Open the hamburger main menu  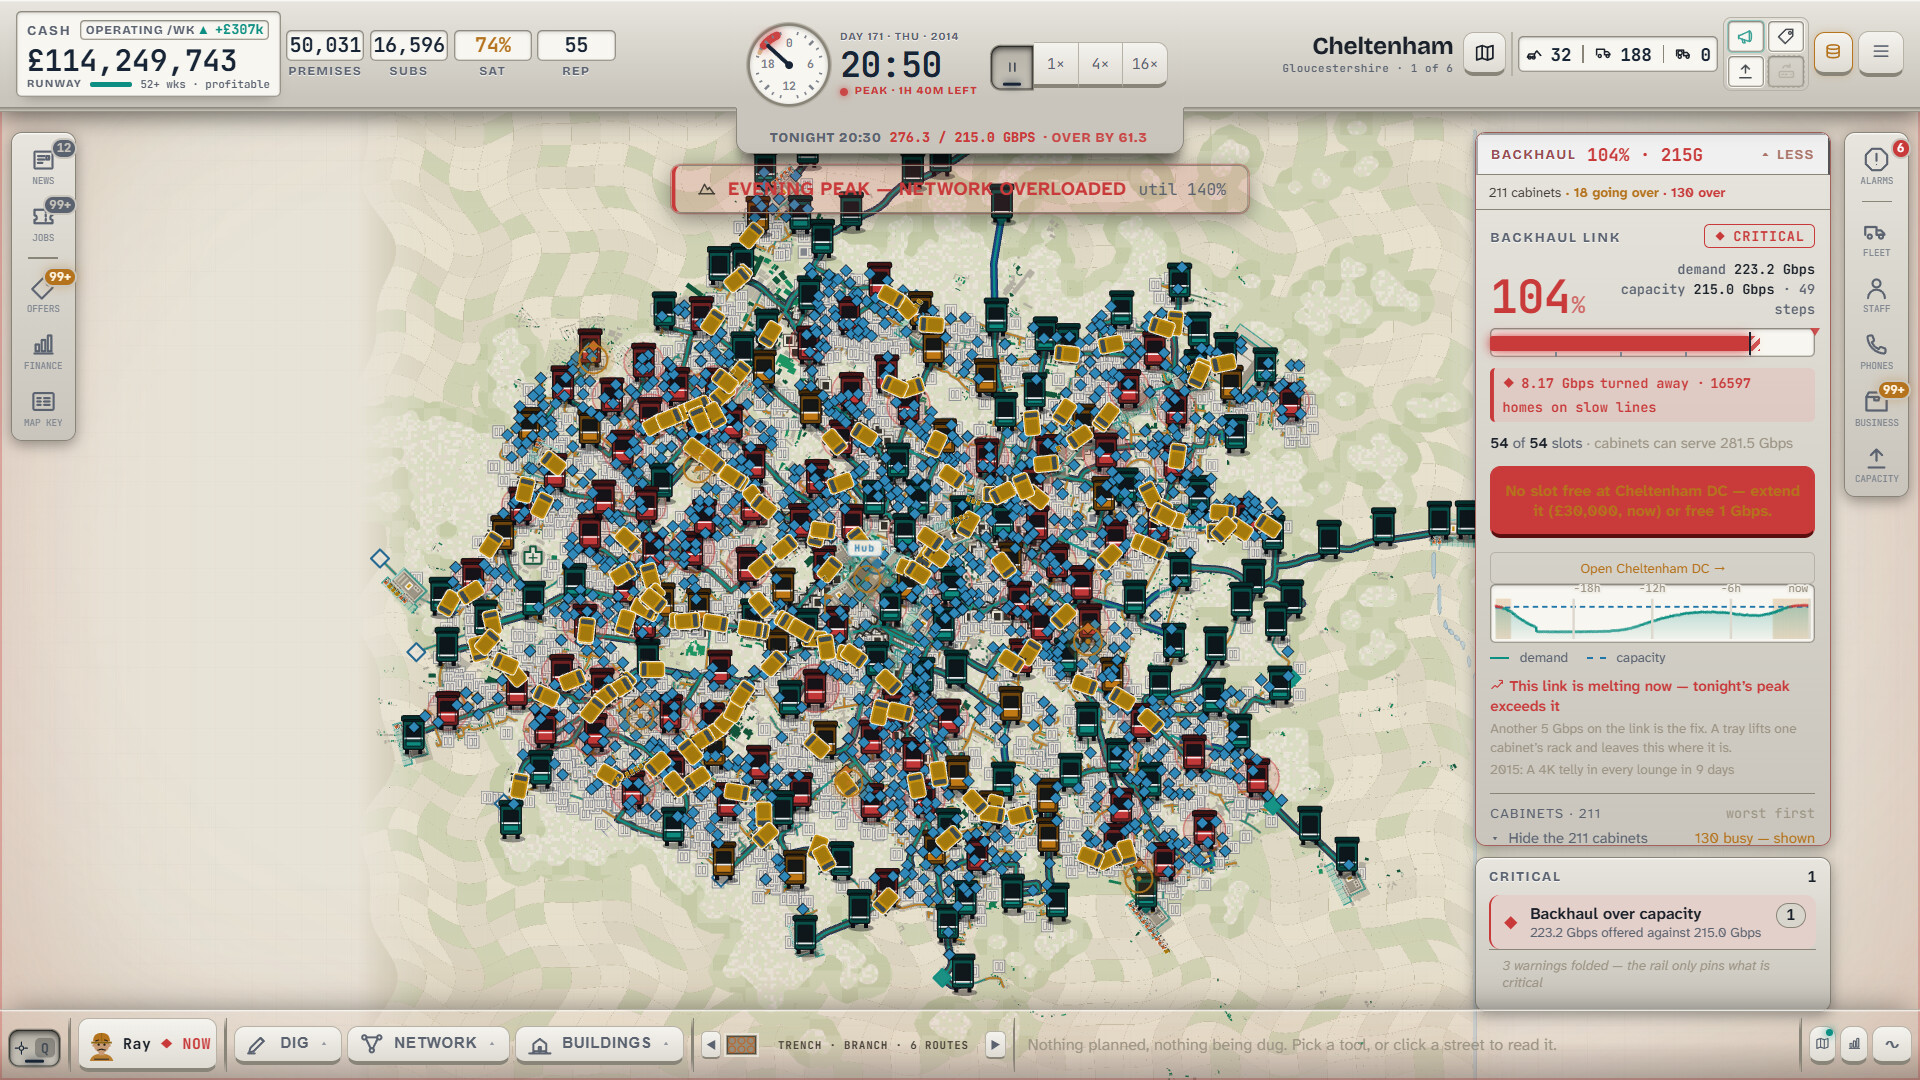(1880, 52)
